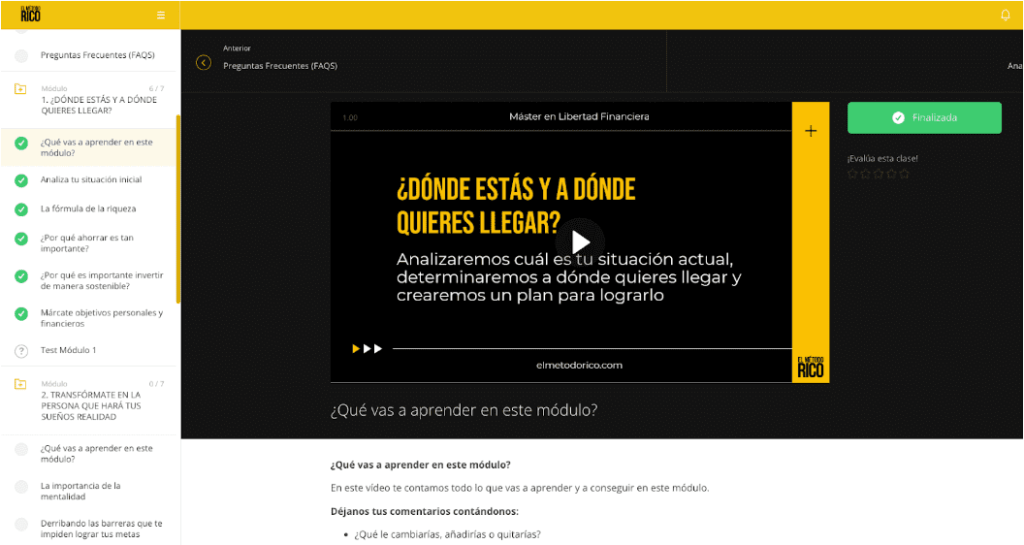Toggle the hamburger sidebar menu
Image resolution: width=1024 pixels, height=545 pixels.
161,15
